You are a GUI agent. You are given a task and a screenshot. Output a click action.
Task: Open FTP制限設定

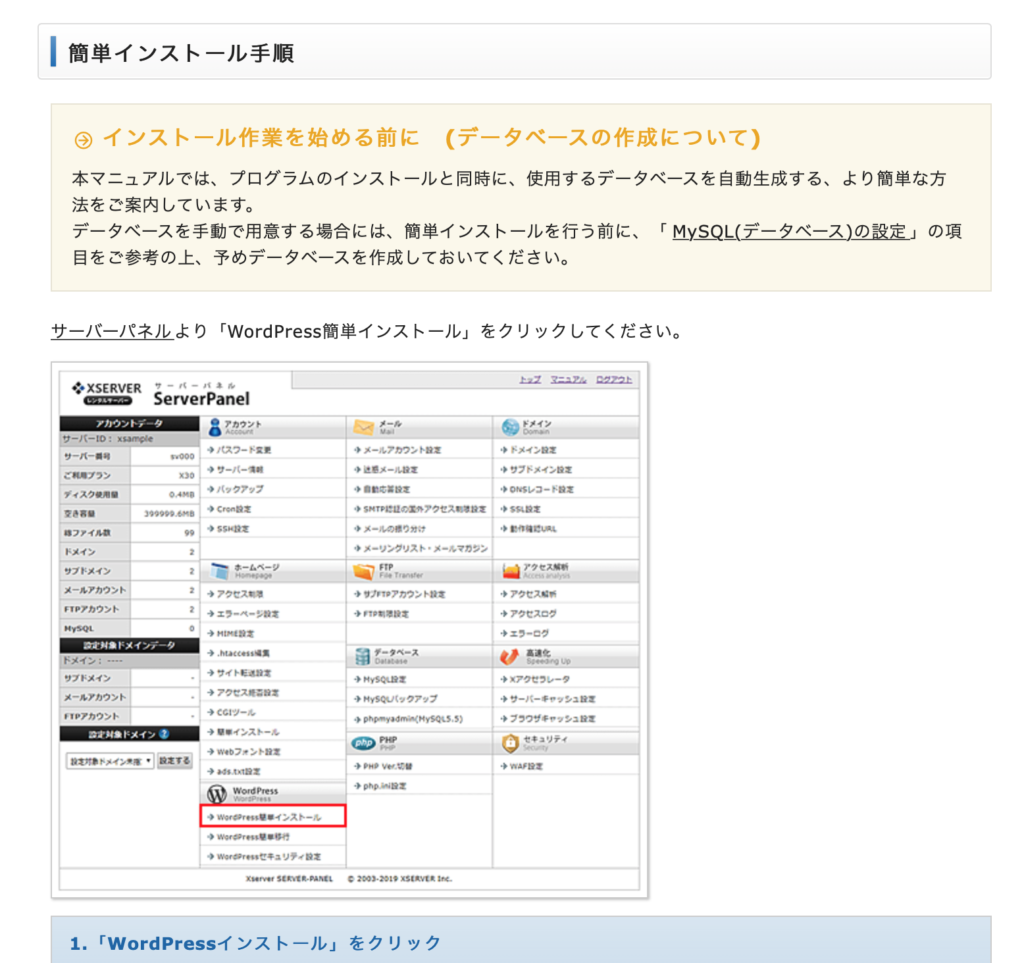[386, 614]
